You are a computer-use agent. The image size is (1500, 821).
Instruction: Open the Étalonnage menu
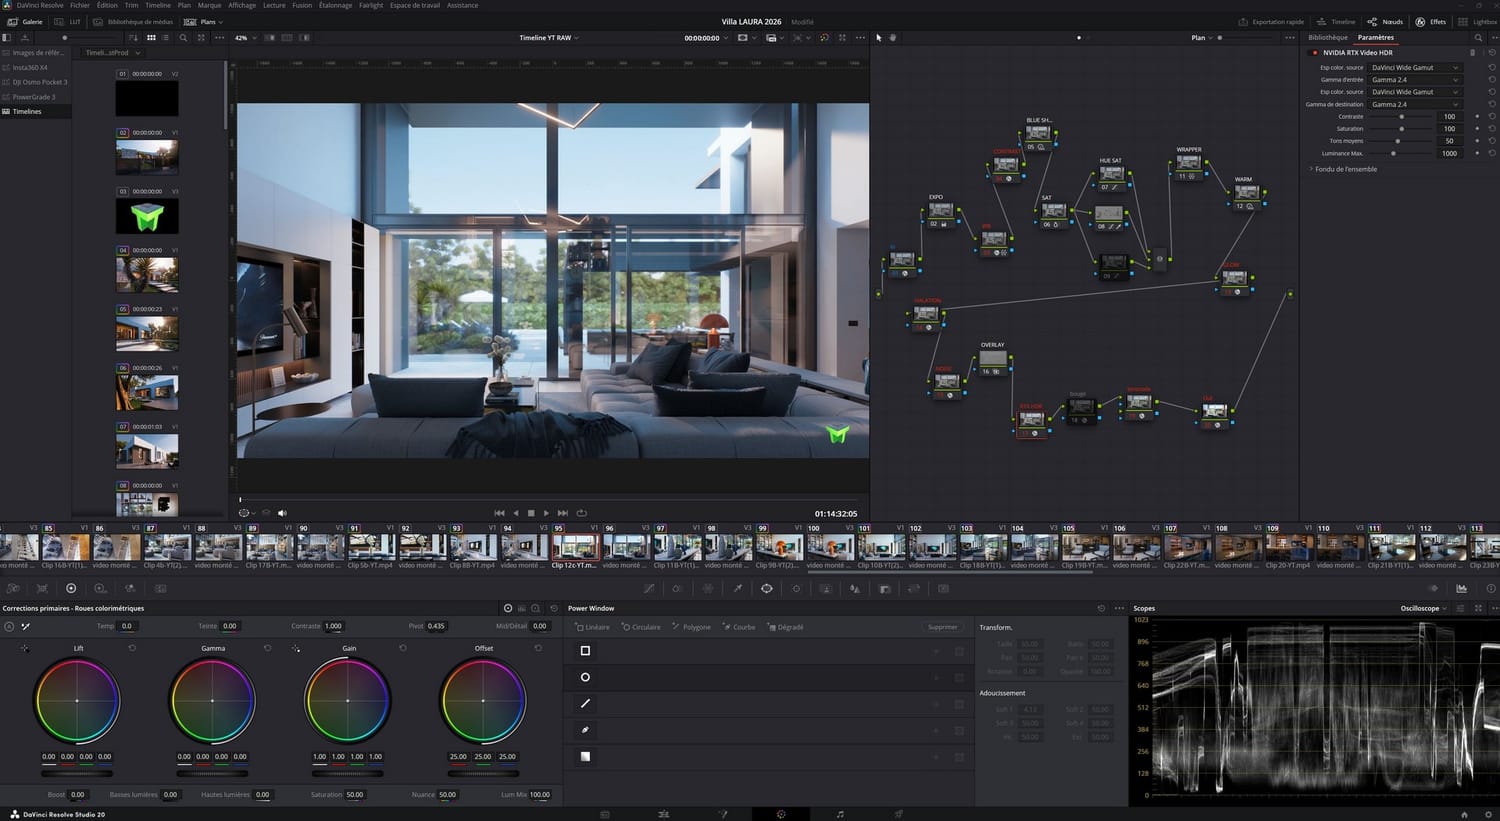335,5
